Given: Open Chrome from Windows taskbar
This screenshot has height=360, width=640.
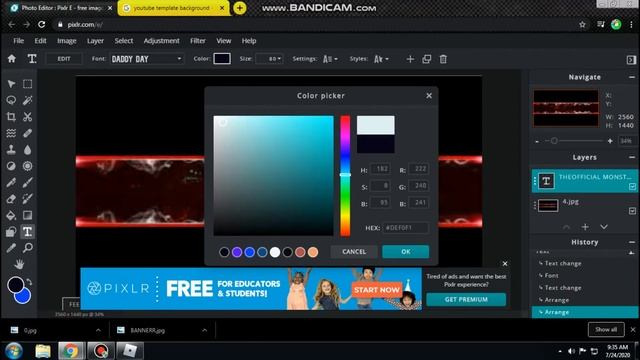Looking at the screenshot, I should pos(71,351).
